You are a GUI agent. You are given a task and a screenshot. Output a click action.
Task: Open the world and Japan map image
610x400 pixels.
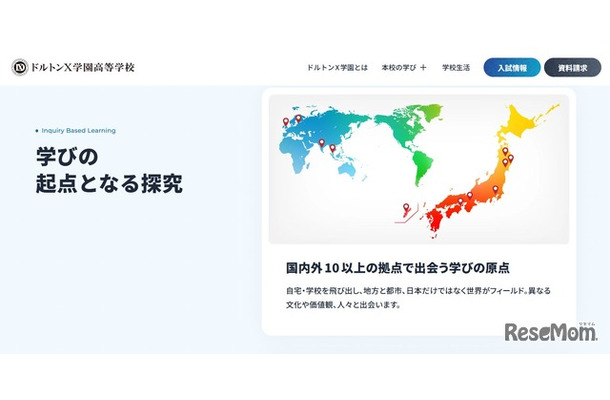coord(419,169)
